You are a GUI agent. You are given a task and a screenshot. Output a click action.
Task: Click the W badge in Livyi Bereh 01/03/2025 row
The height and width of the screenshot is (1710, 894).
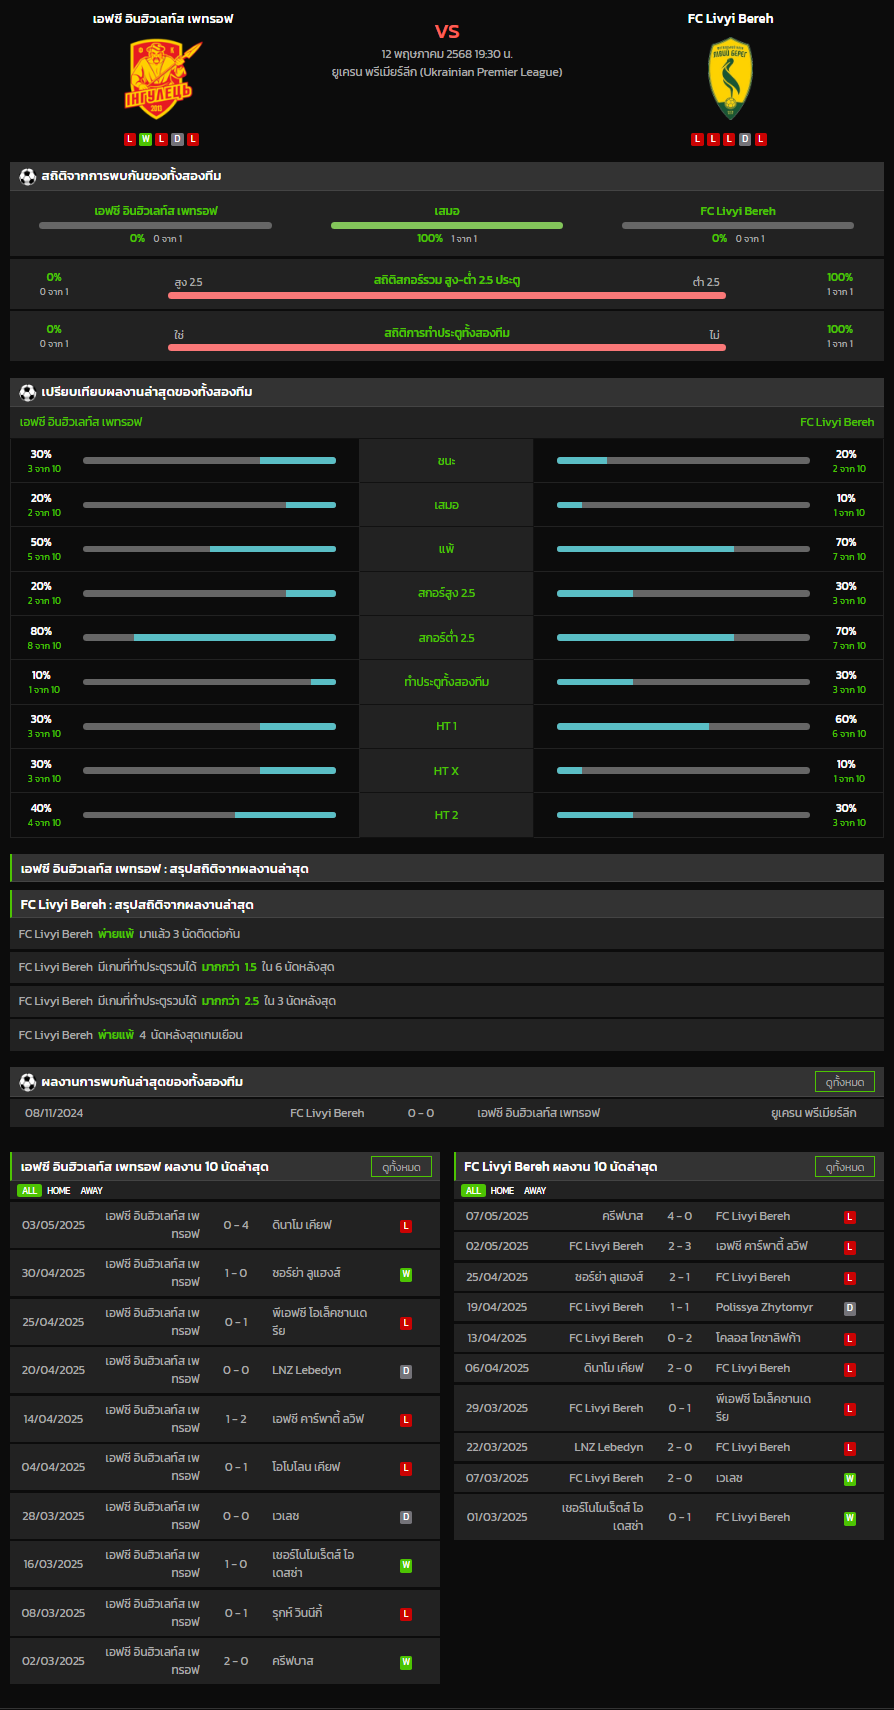[850, 1518]
